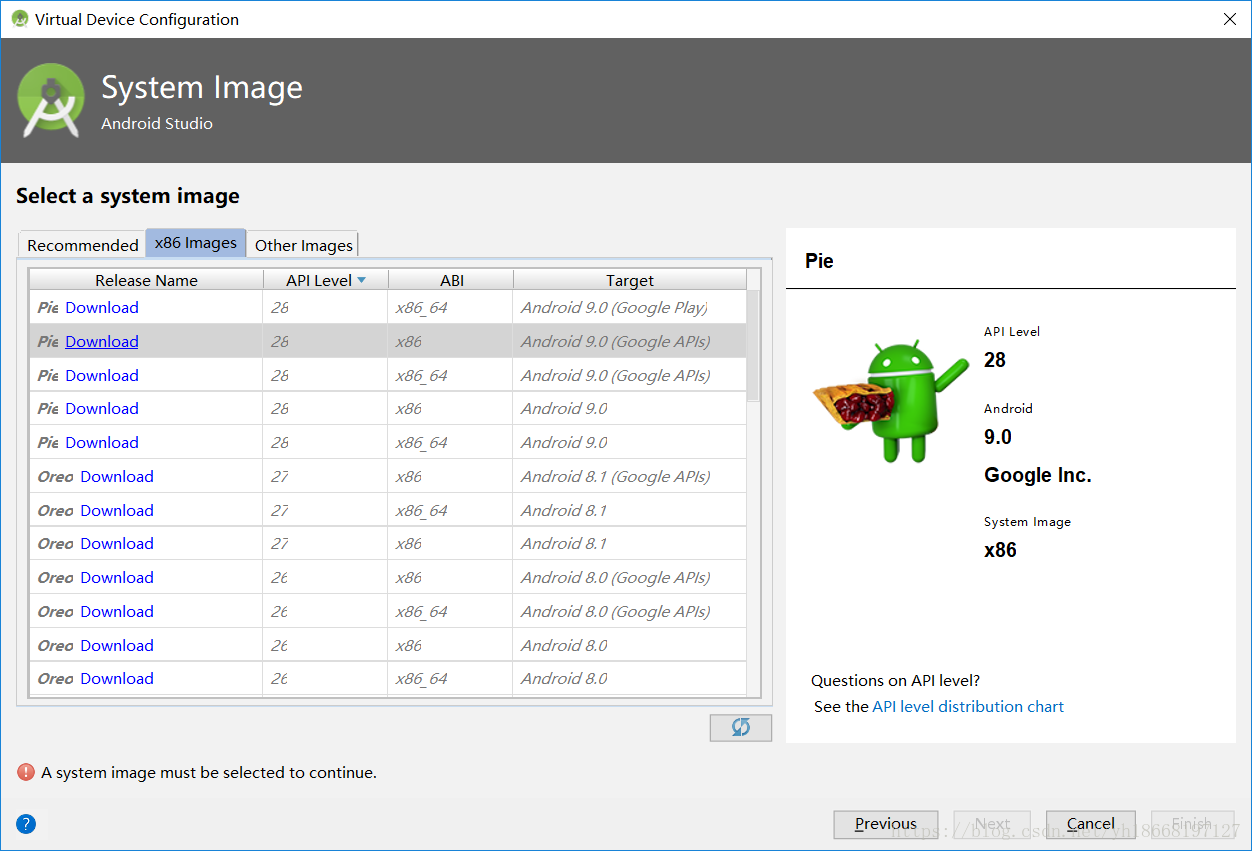Click the 'Select a system image' heading

(128, 196)
